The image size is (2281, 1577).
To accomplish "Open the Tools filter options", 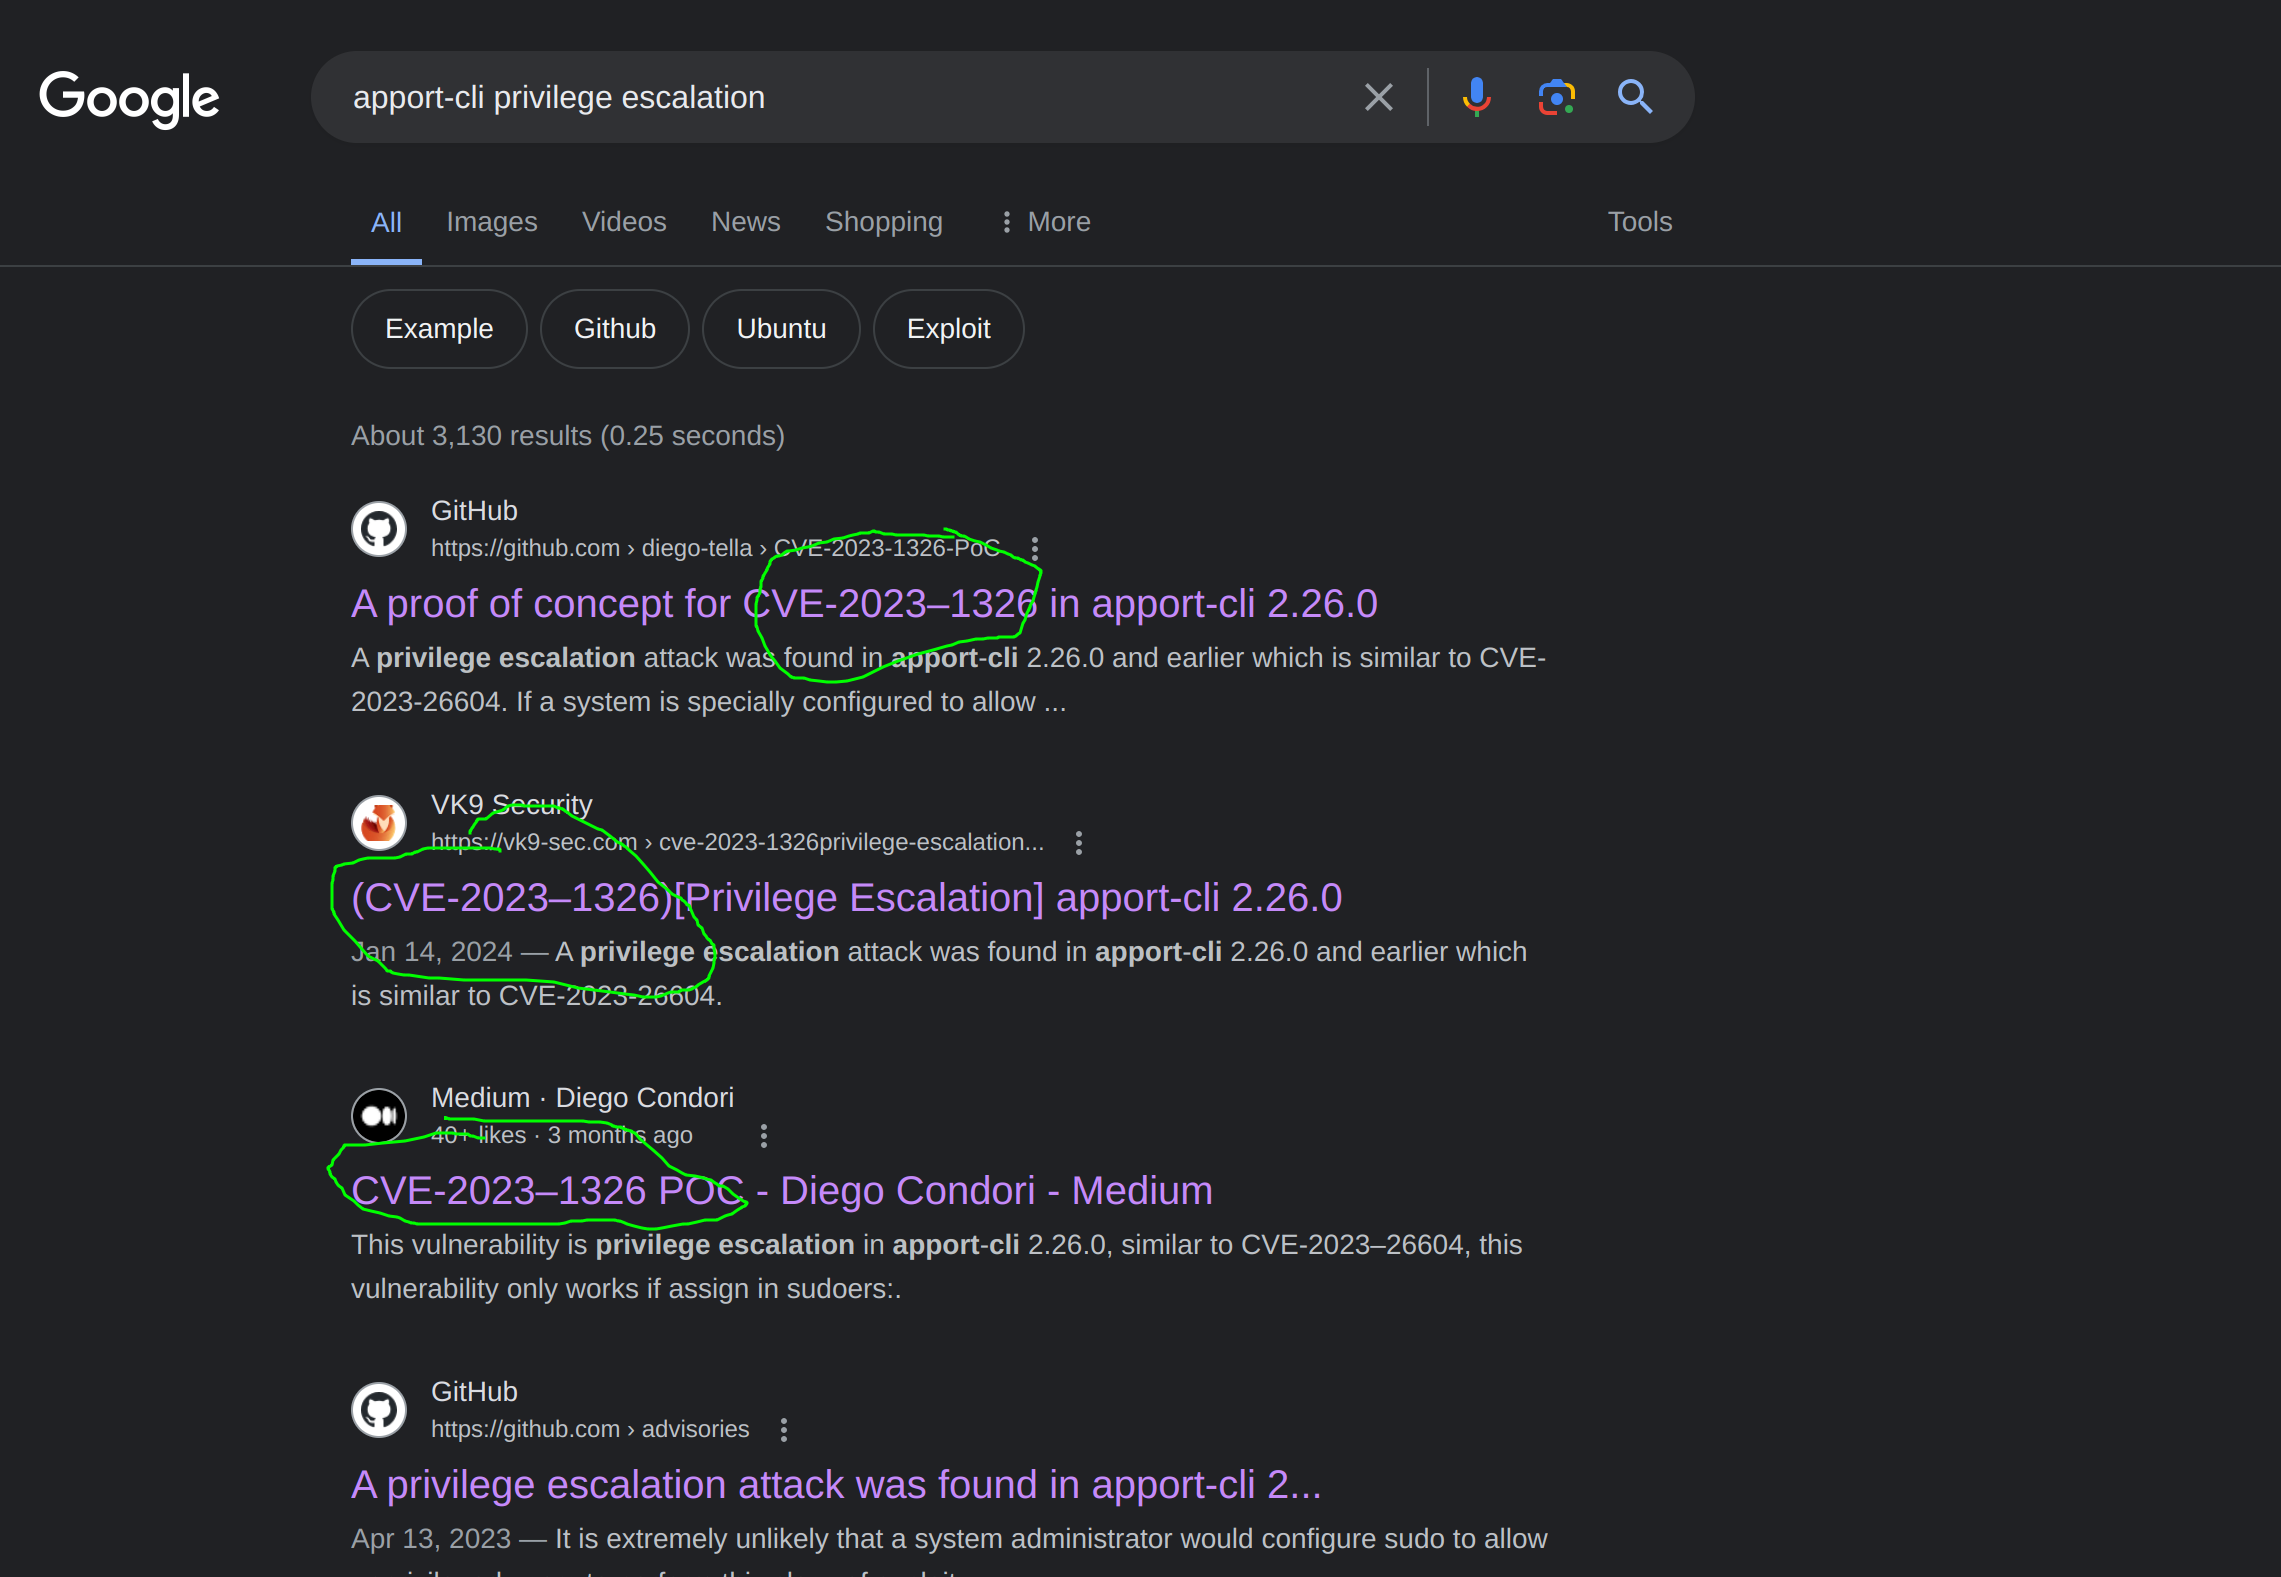I will pyautogui.click(x=1639, y=222).
